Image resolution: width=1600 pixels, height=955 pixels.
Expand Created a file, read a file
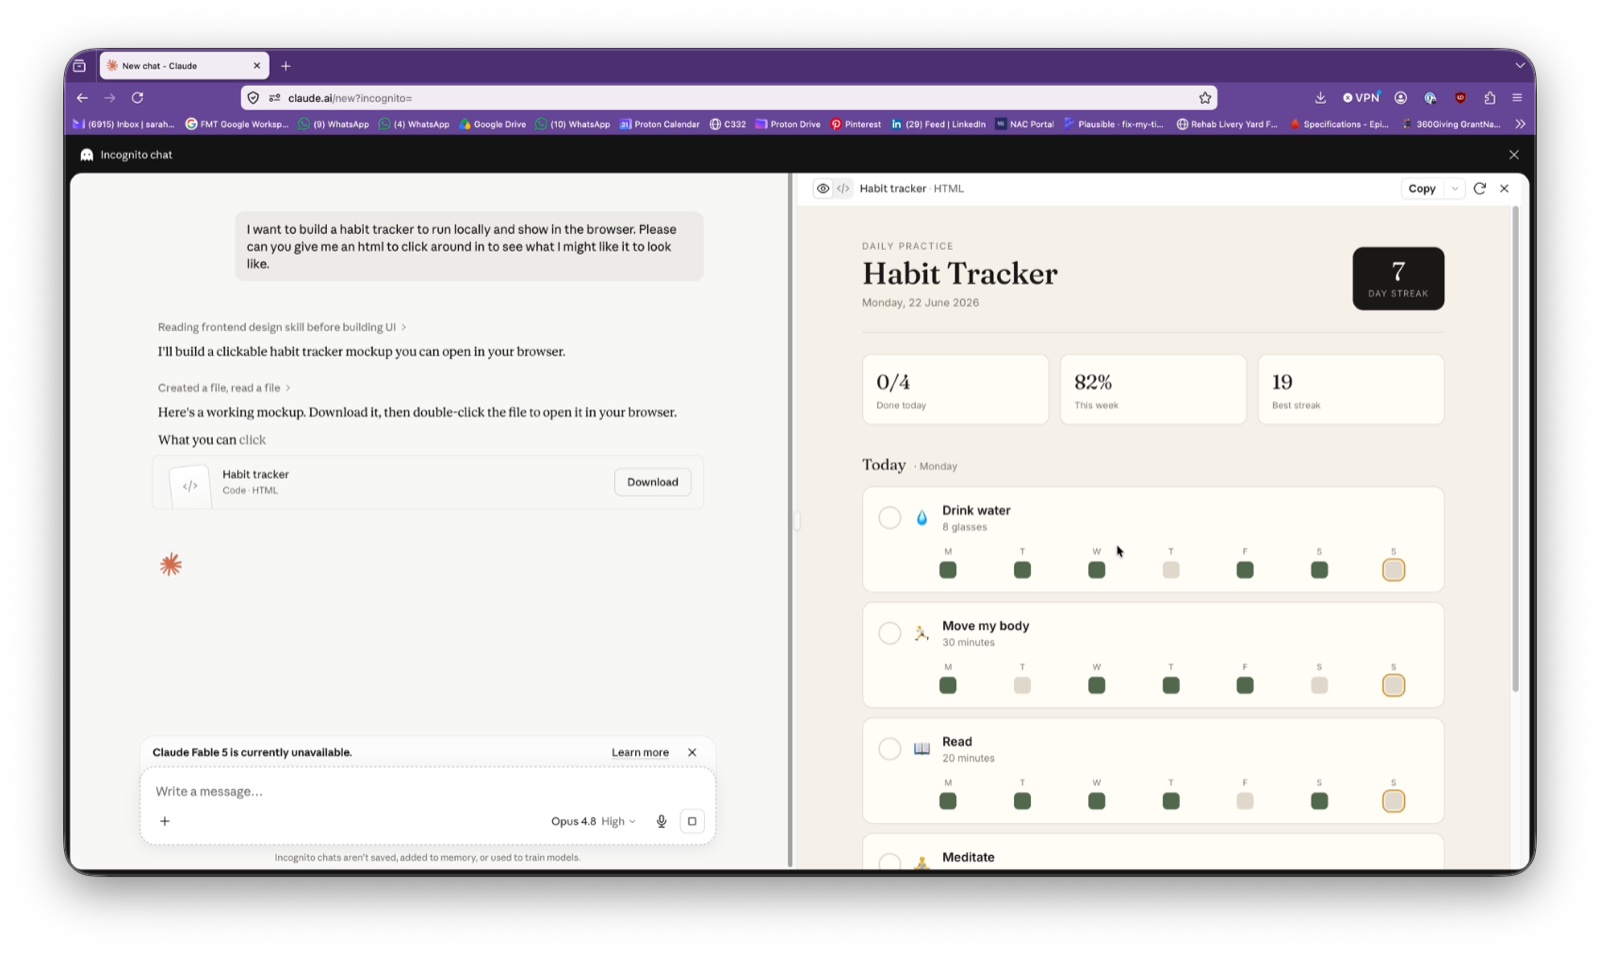[224, 388]
